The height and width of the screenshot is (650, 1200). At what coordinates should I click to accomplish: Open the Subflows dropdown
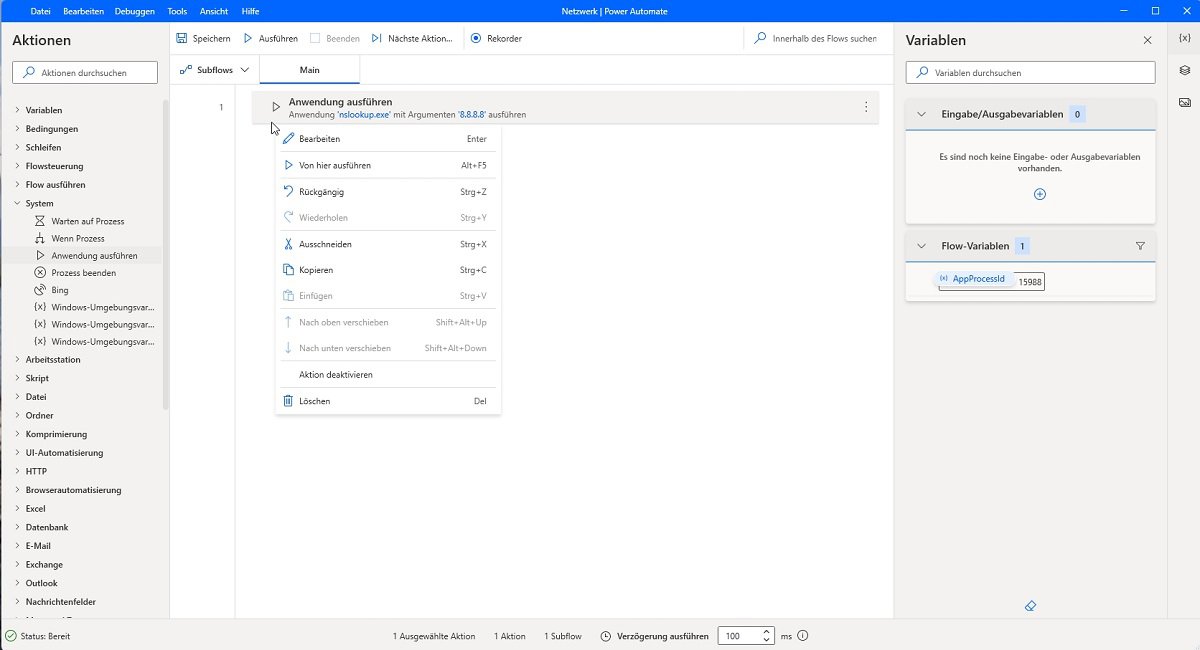click(x=213, y=69)
